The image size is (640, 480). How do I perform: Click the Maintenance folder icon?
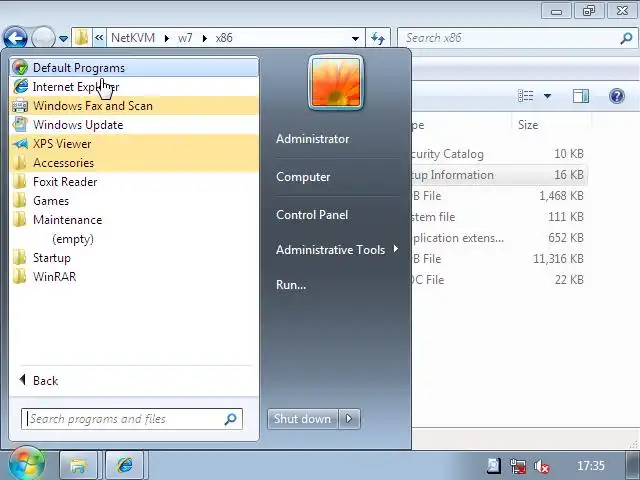[x=19, y=220]
